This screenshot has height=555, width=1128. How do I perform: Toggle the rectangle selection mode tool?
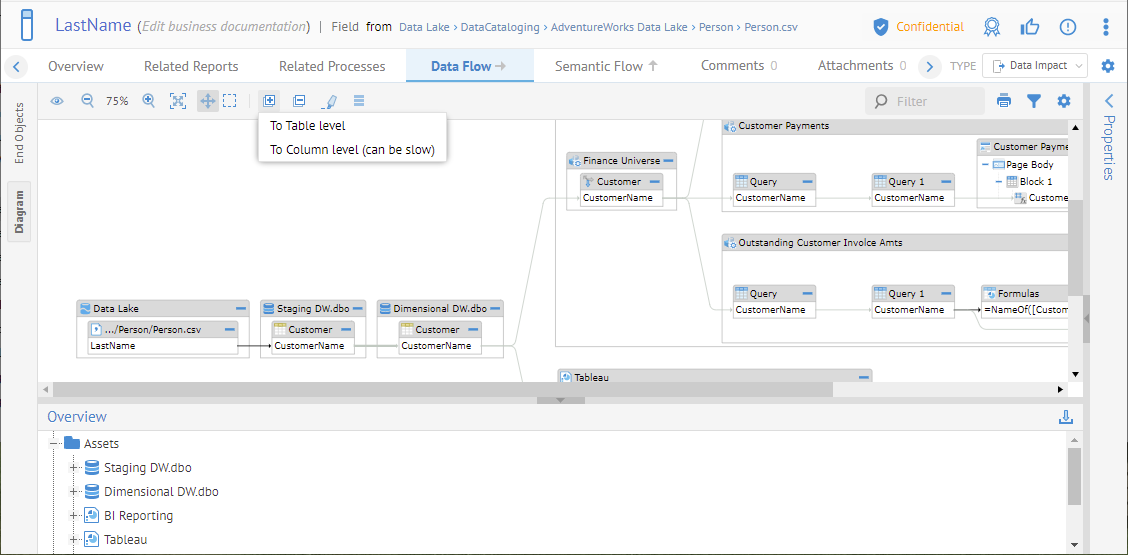[230, 101]
